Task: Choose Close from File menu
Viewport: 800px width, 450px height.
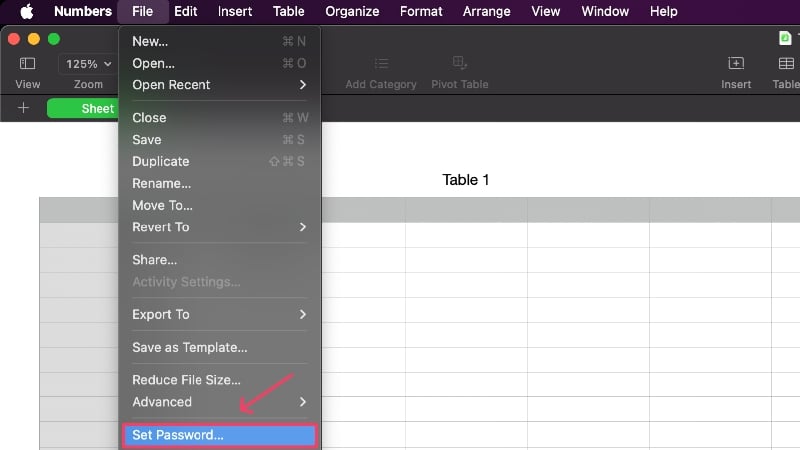Action: (x=219, y=118)
